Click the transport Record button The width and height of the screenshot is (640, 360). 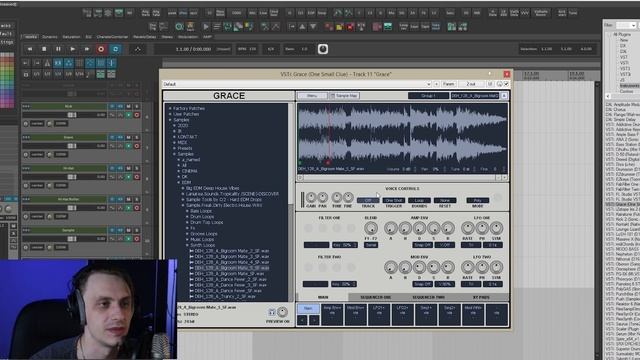click(101, 49)
